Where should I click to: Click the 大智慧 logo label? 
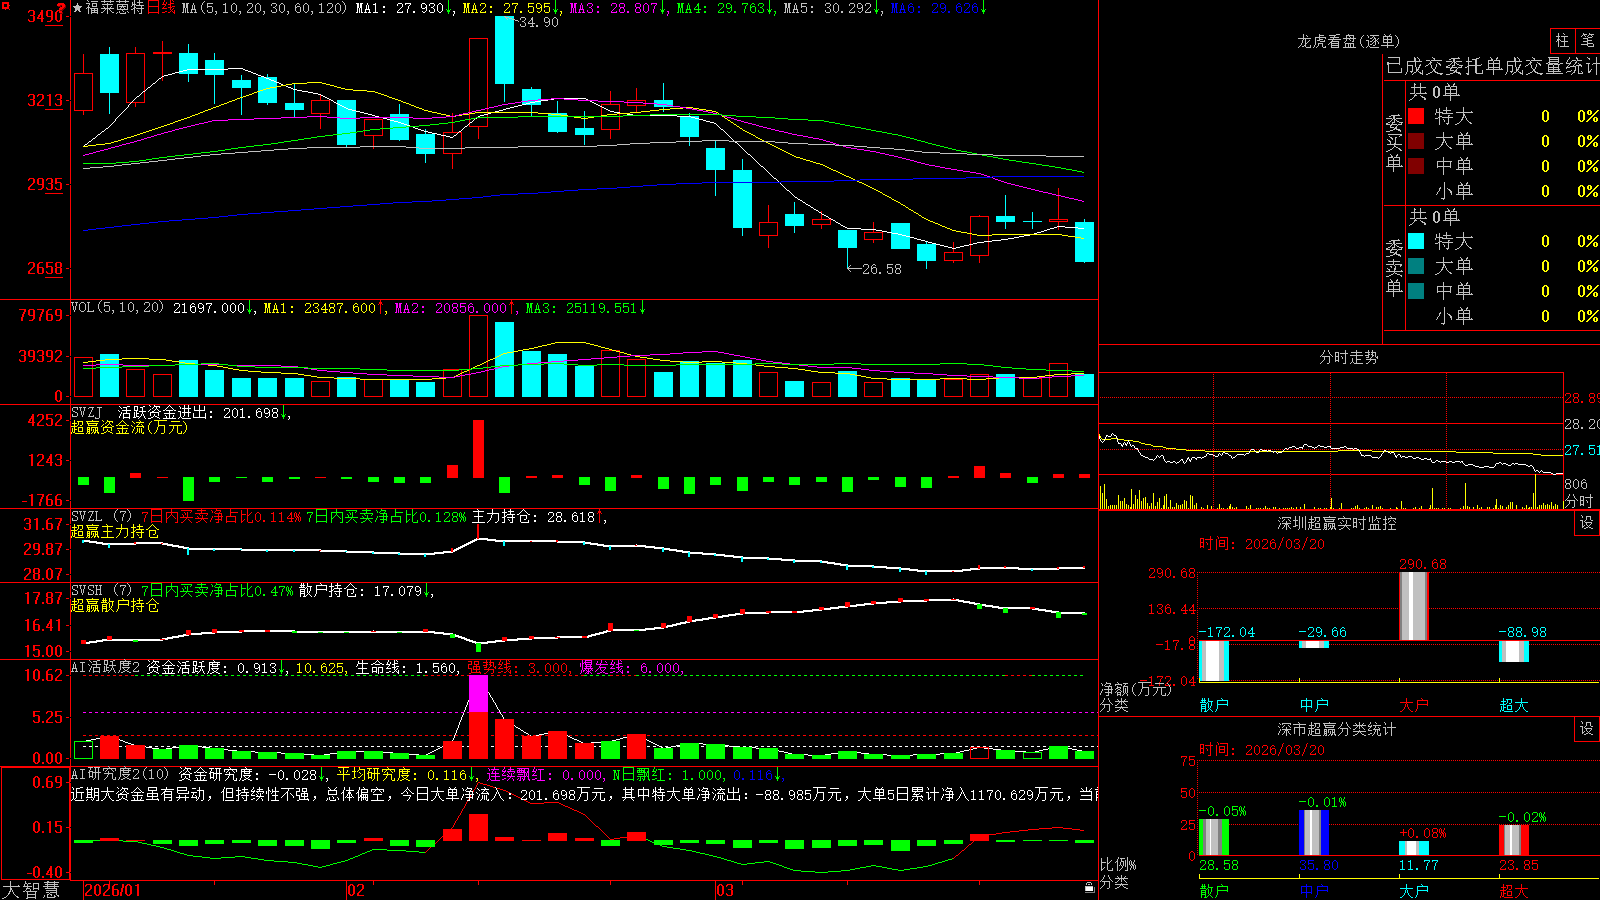pyautogui.click(x=31, y=890)
